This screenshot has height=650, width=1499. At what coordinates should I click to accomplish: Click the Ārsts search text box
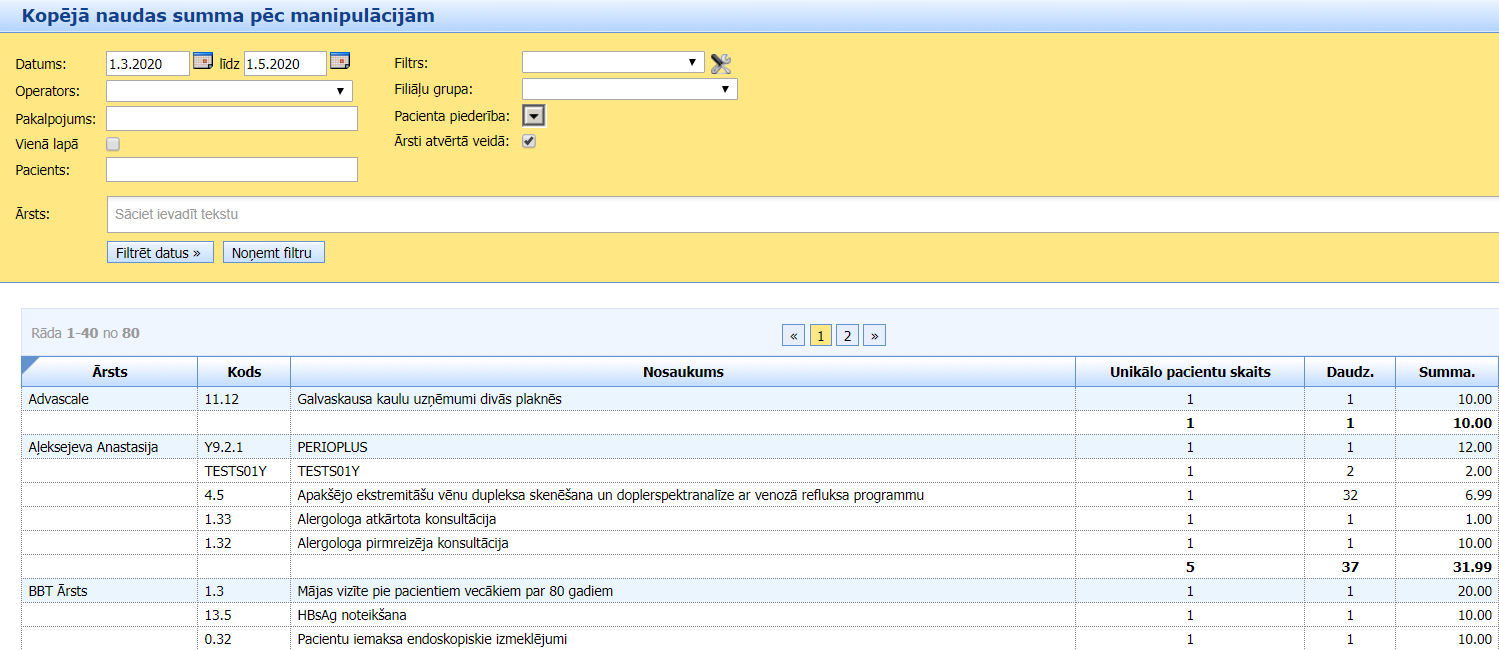800,214
